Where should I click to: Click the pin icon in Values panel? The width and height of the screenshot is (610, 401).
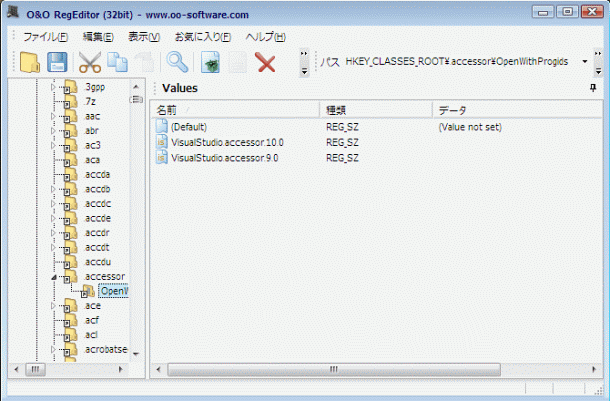coord(593,88)
